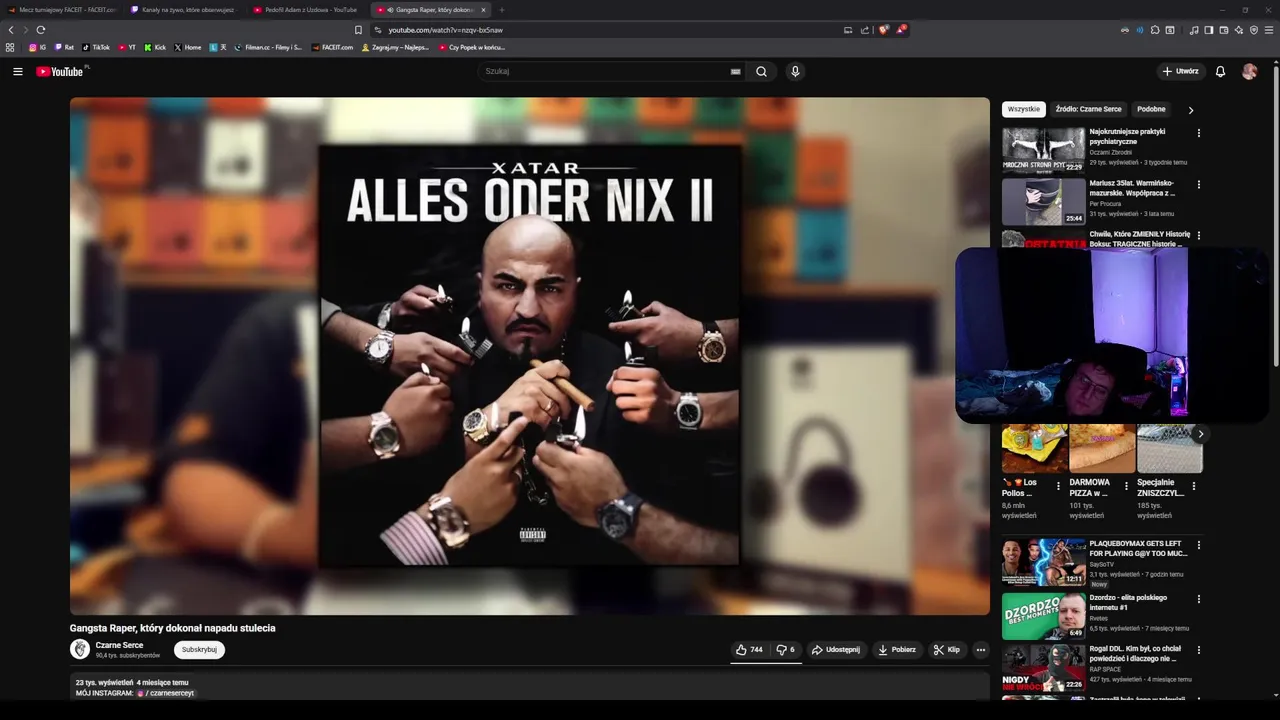Open the DARMOWA PIZZA short thumbnail

tap(1102, 448)
